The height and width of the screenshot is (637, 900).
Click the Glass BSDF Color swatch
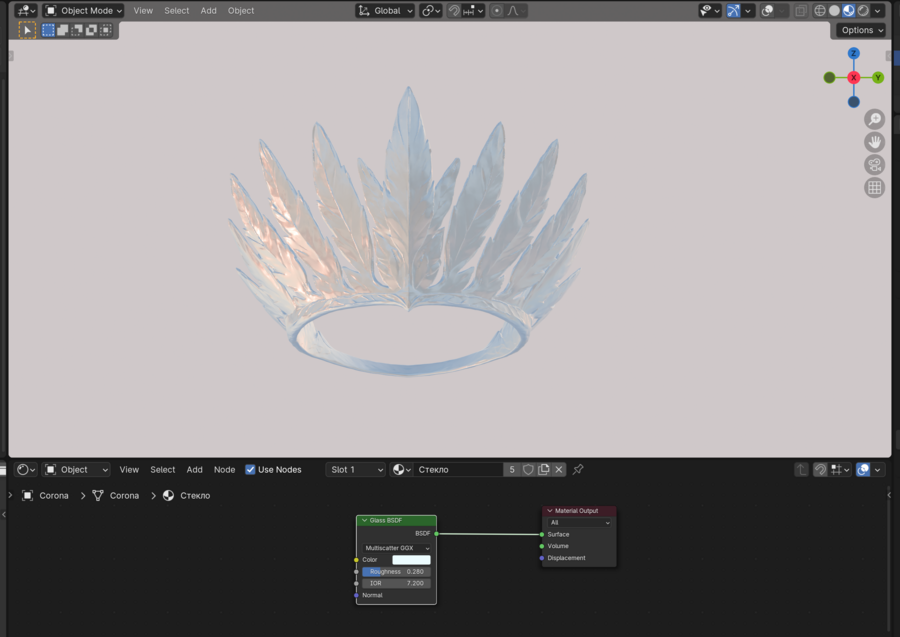(x=411, y=560)
